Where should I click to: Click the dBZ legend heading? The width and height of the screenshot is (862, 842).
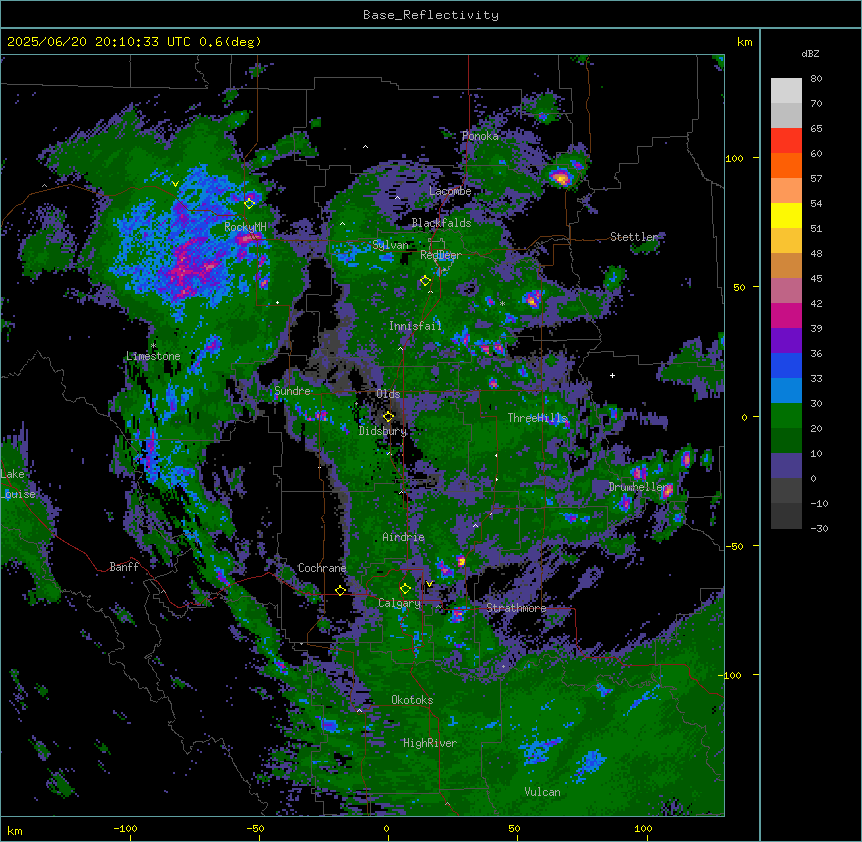[x=810, y=53]
